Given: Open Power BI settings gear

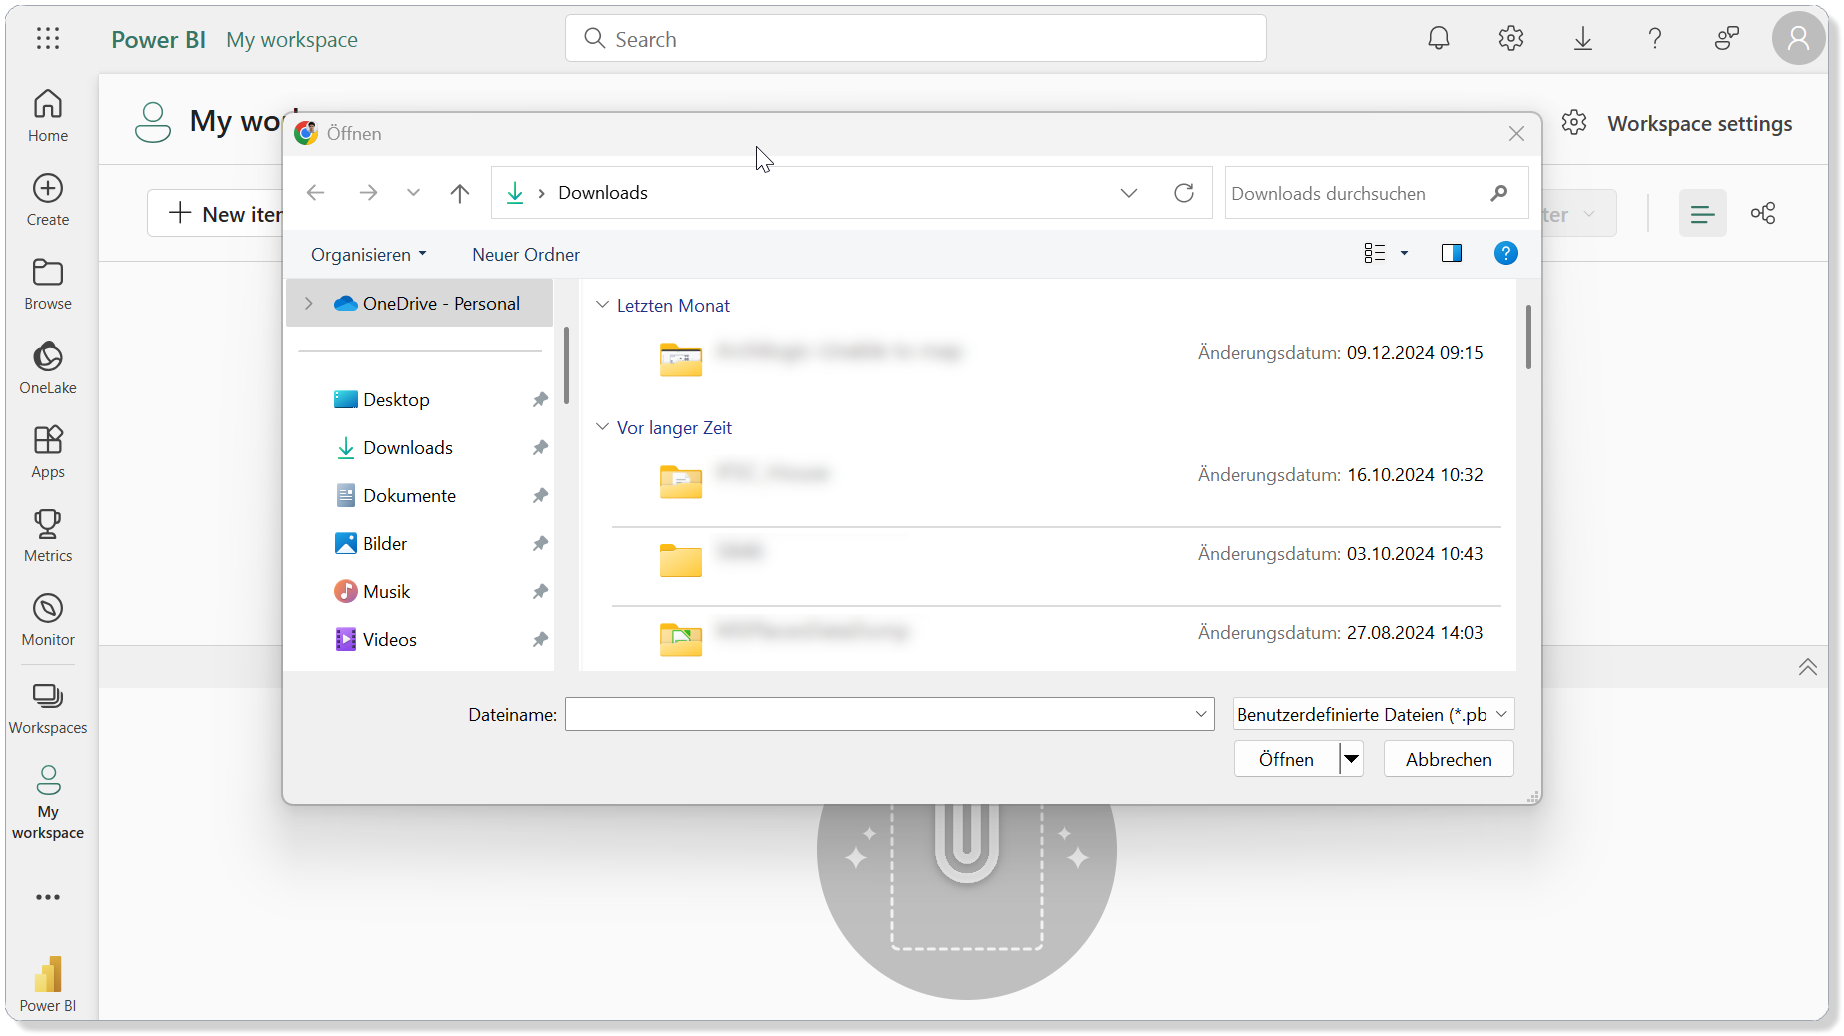Looking at the screenshot, I should 1510,39.
